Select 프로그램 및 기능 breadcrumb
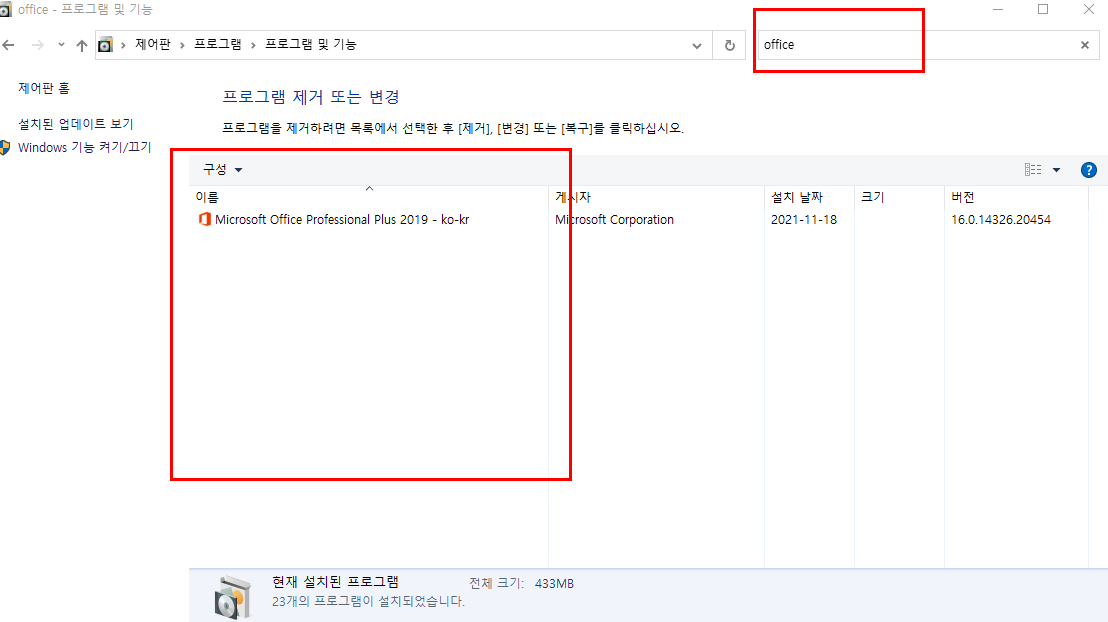Image resolution: width=1108 pixels, height=622 pixels. coord(311,45)
